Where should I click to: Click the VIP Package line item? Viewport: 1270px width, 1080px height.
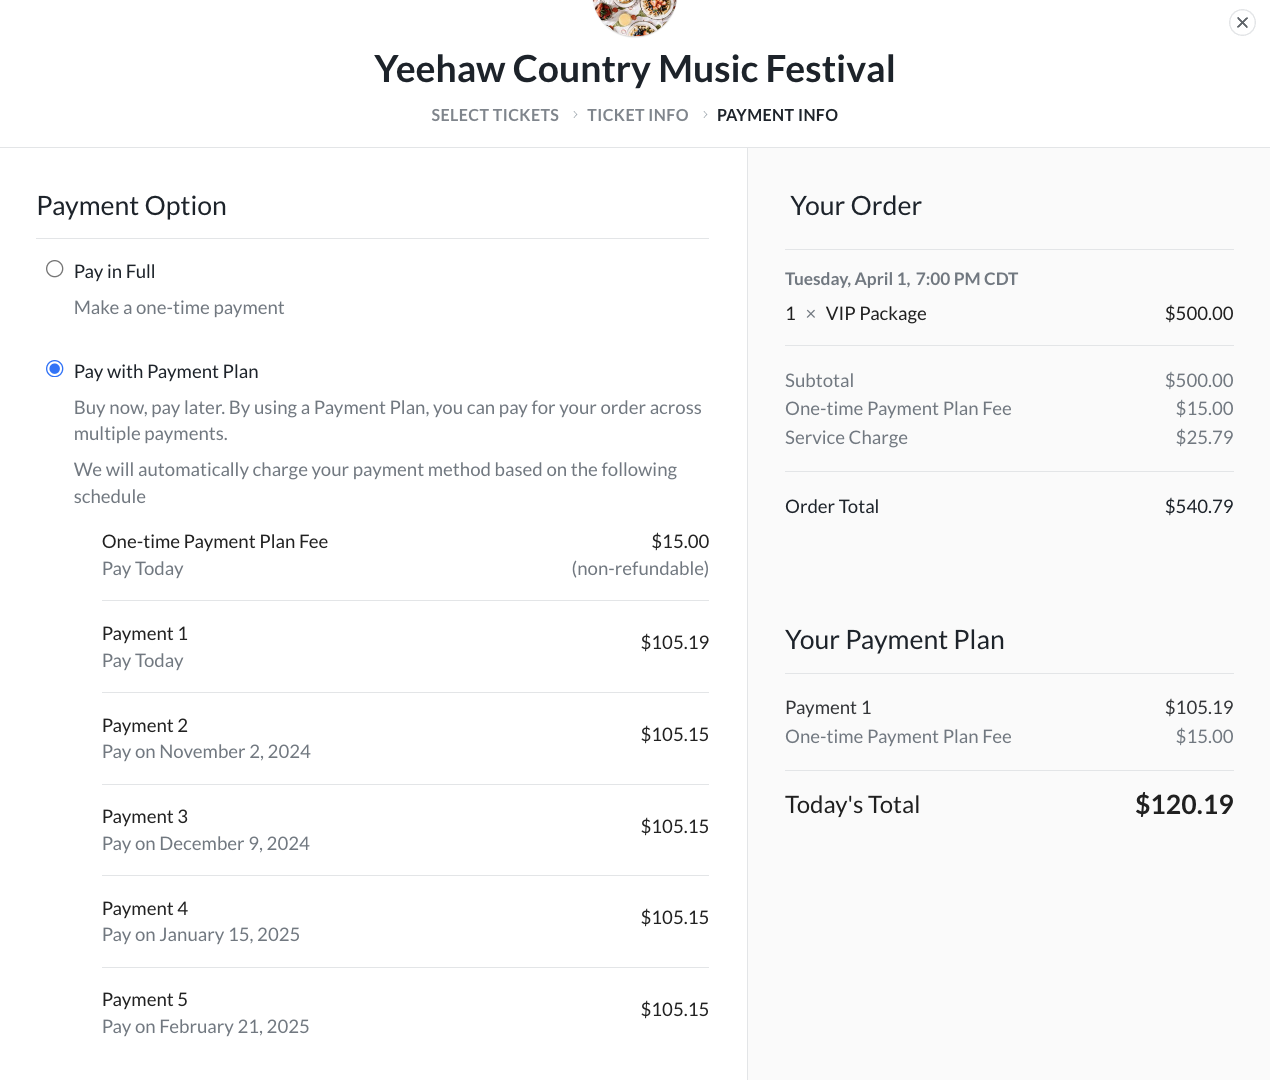click(x=1009, y=313)
